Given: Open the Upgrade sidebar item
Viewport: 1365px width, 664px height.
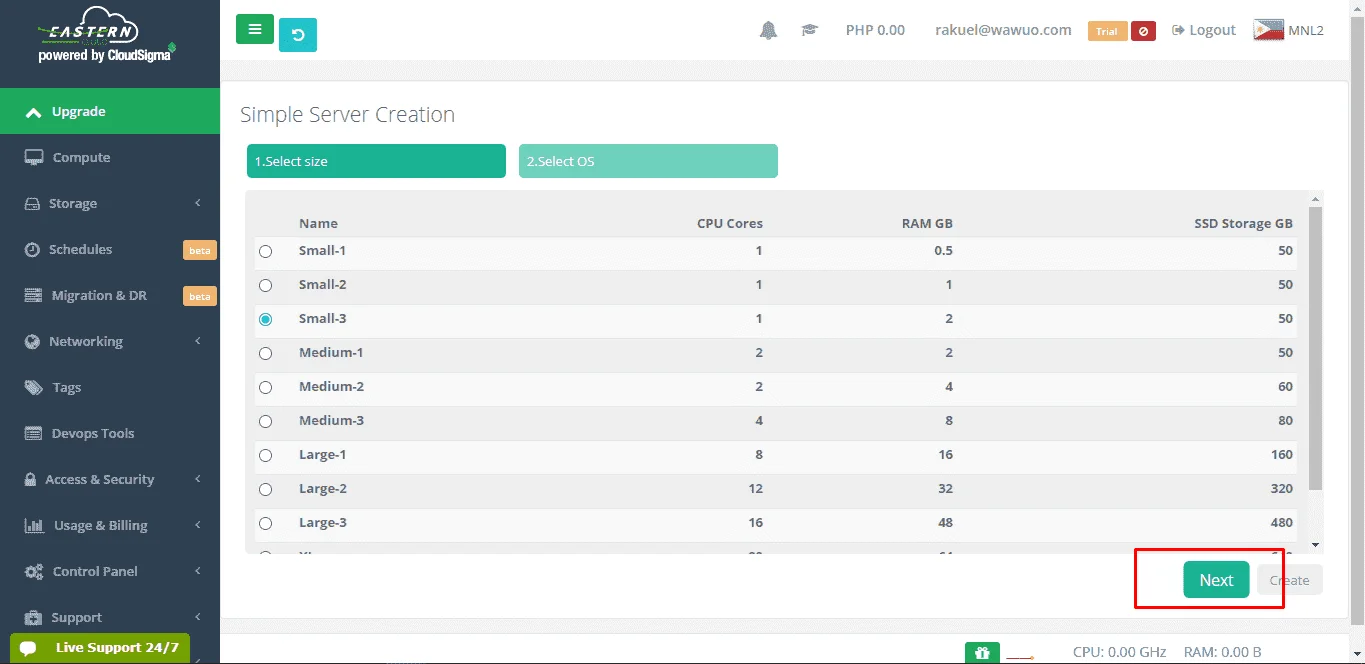Looking at the screenshot, I should [110, 111].
